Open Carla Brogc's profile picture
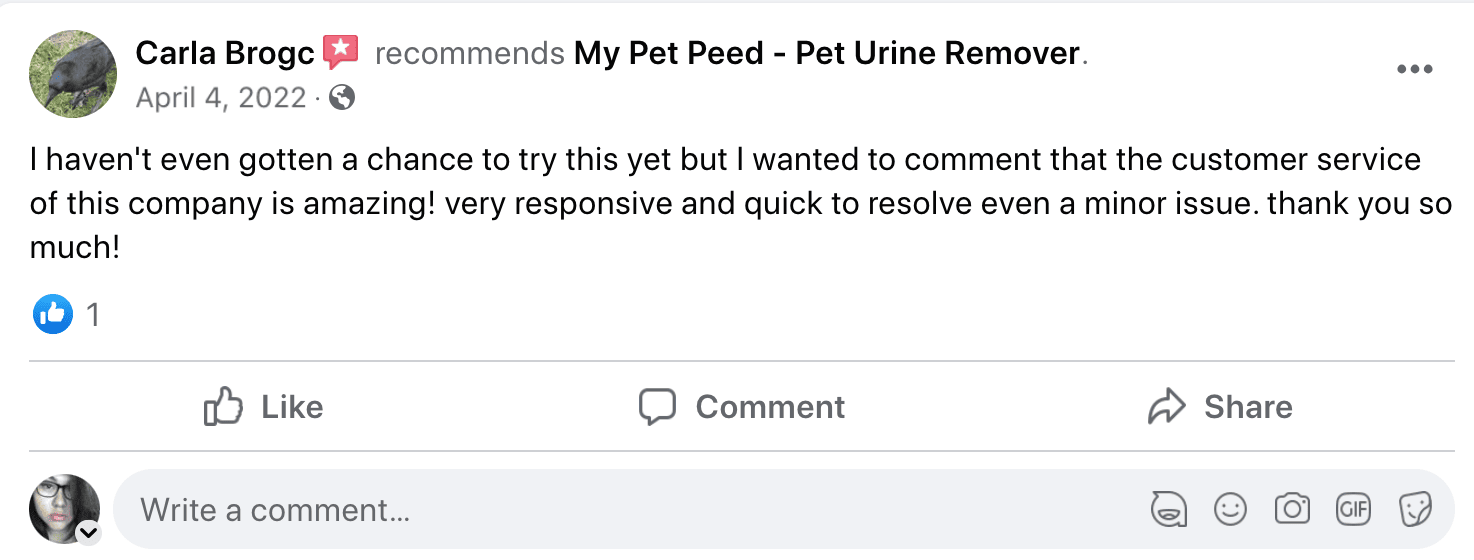The image size is (1474, 560). click(x=73, y=73)
